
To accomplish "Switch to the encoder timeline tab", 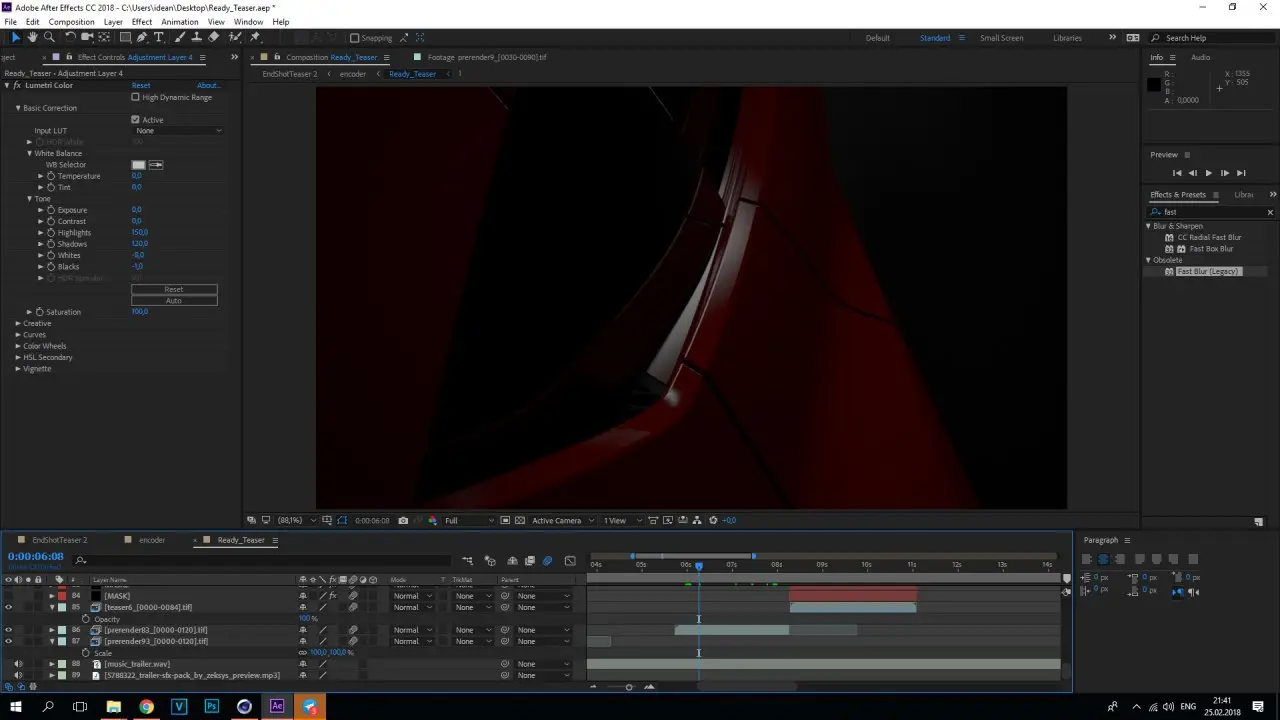I will click(x=152, y=540).
